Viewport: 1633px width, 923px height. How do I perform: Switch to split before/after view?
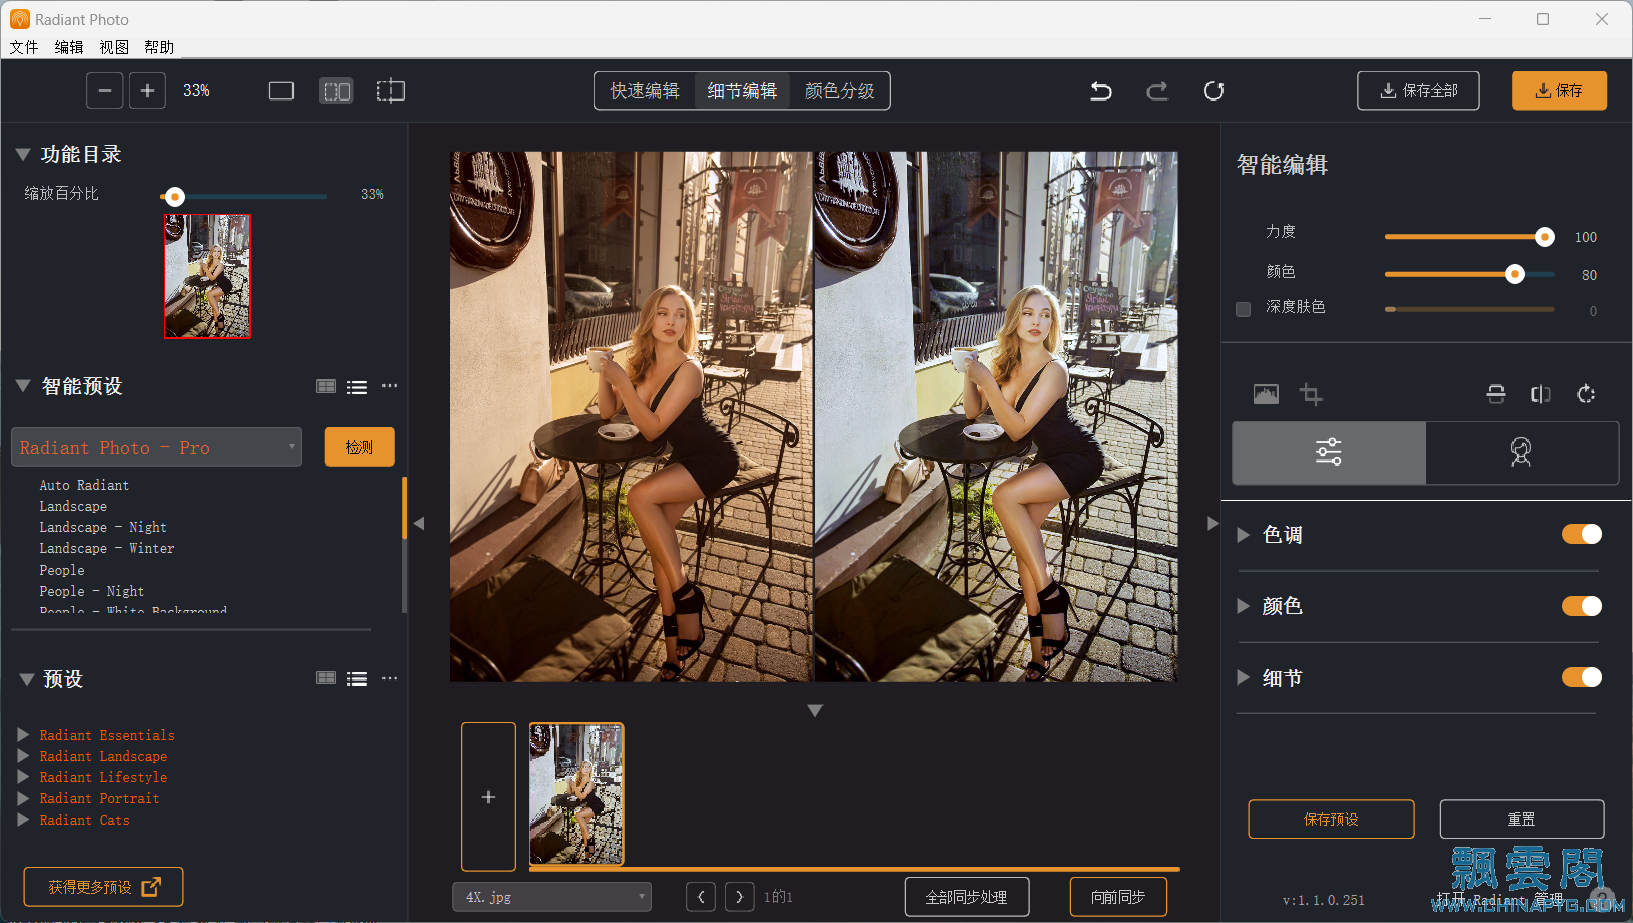coord(336,91)
